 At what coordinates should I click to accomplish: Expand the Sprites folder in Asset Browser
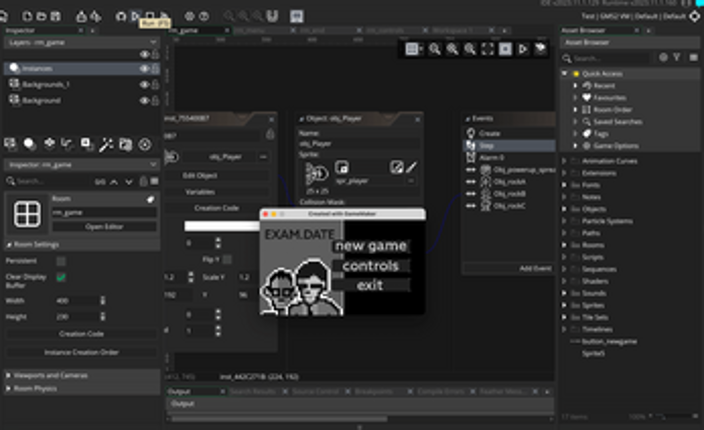pos(565,305)
